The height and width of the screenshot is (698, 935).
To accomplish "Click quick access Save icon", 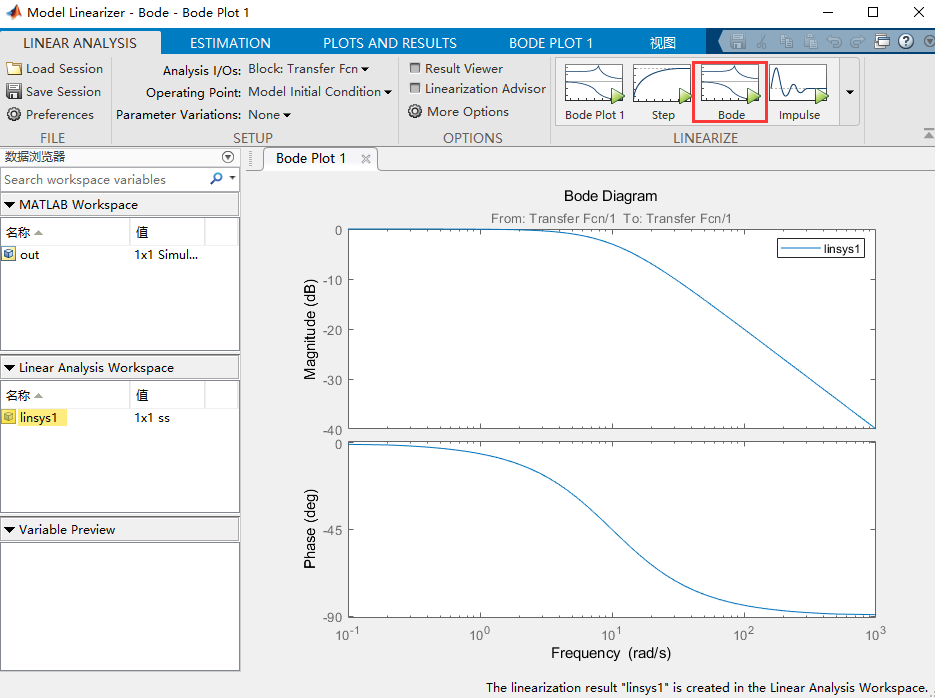I will pos(738,42).
